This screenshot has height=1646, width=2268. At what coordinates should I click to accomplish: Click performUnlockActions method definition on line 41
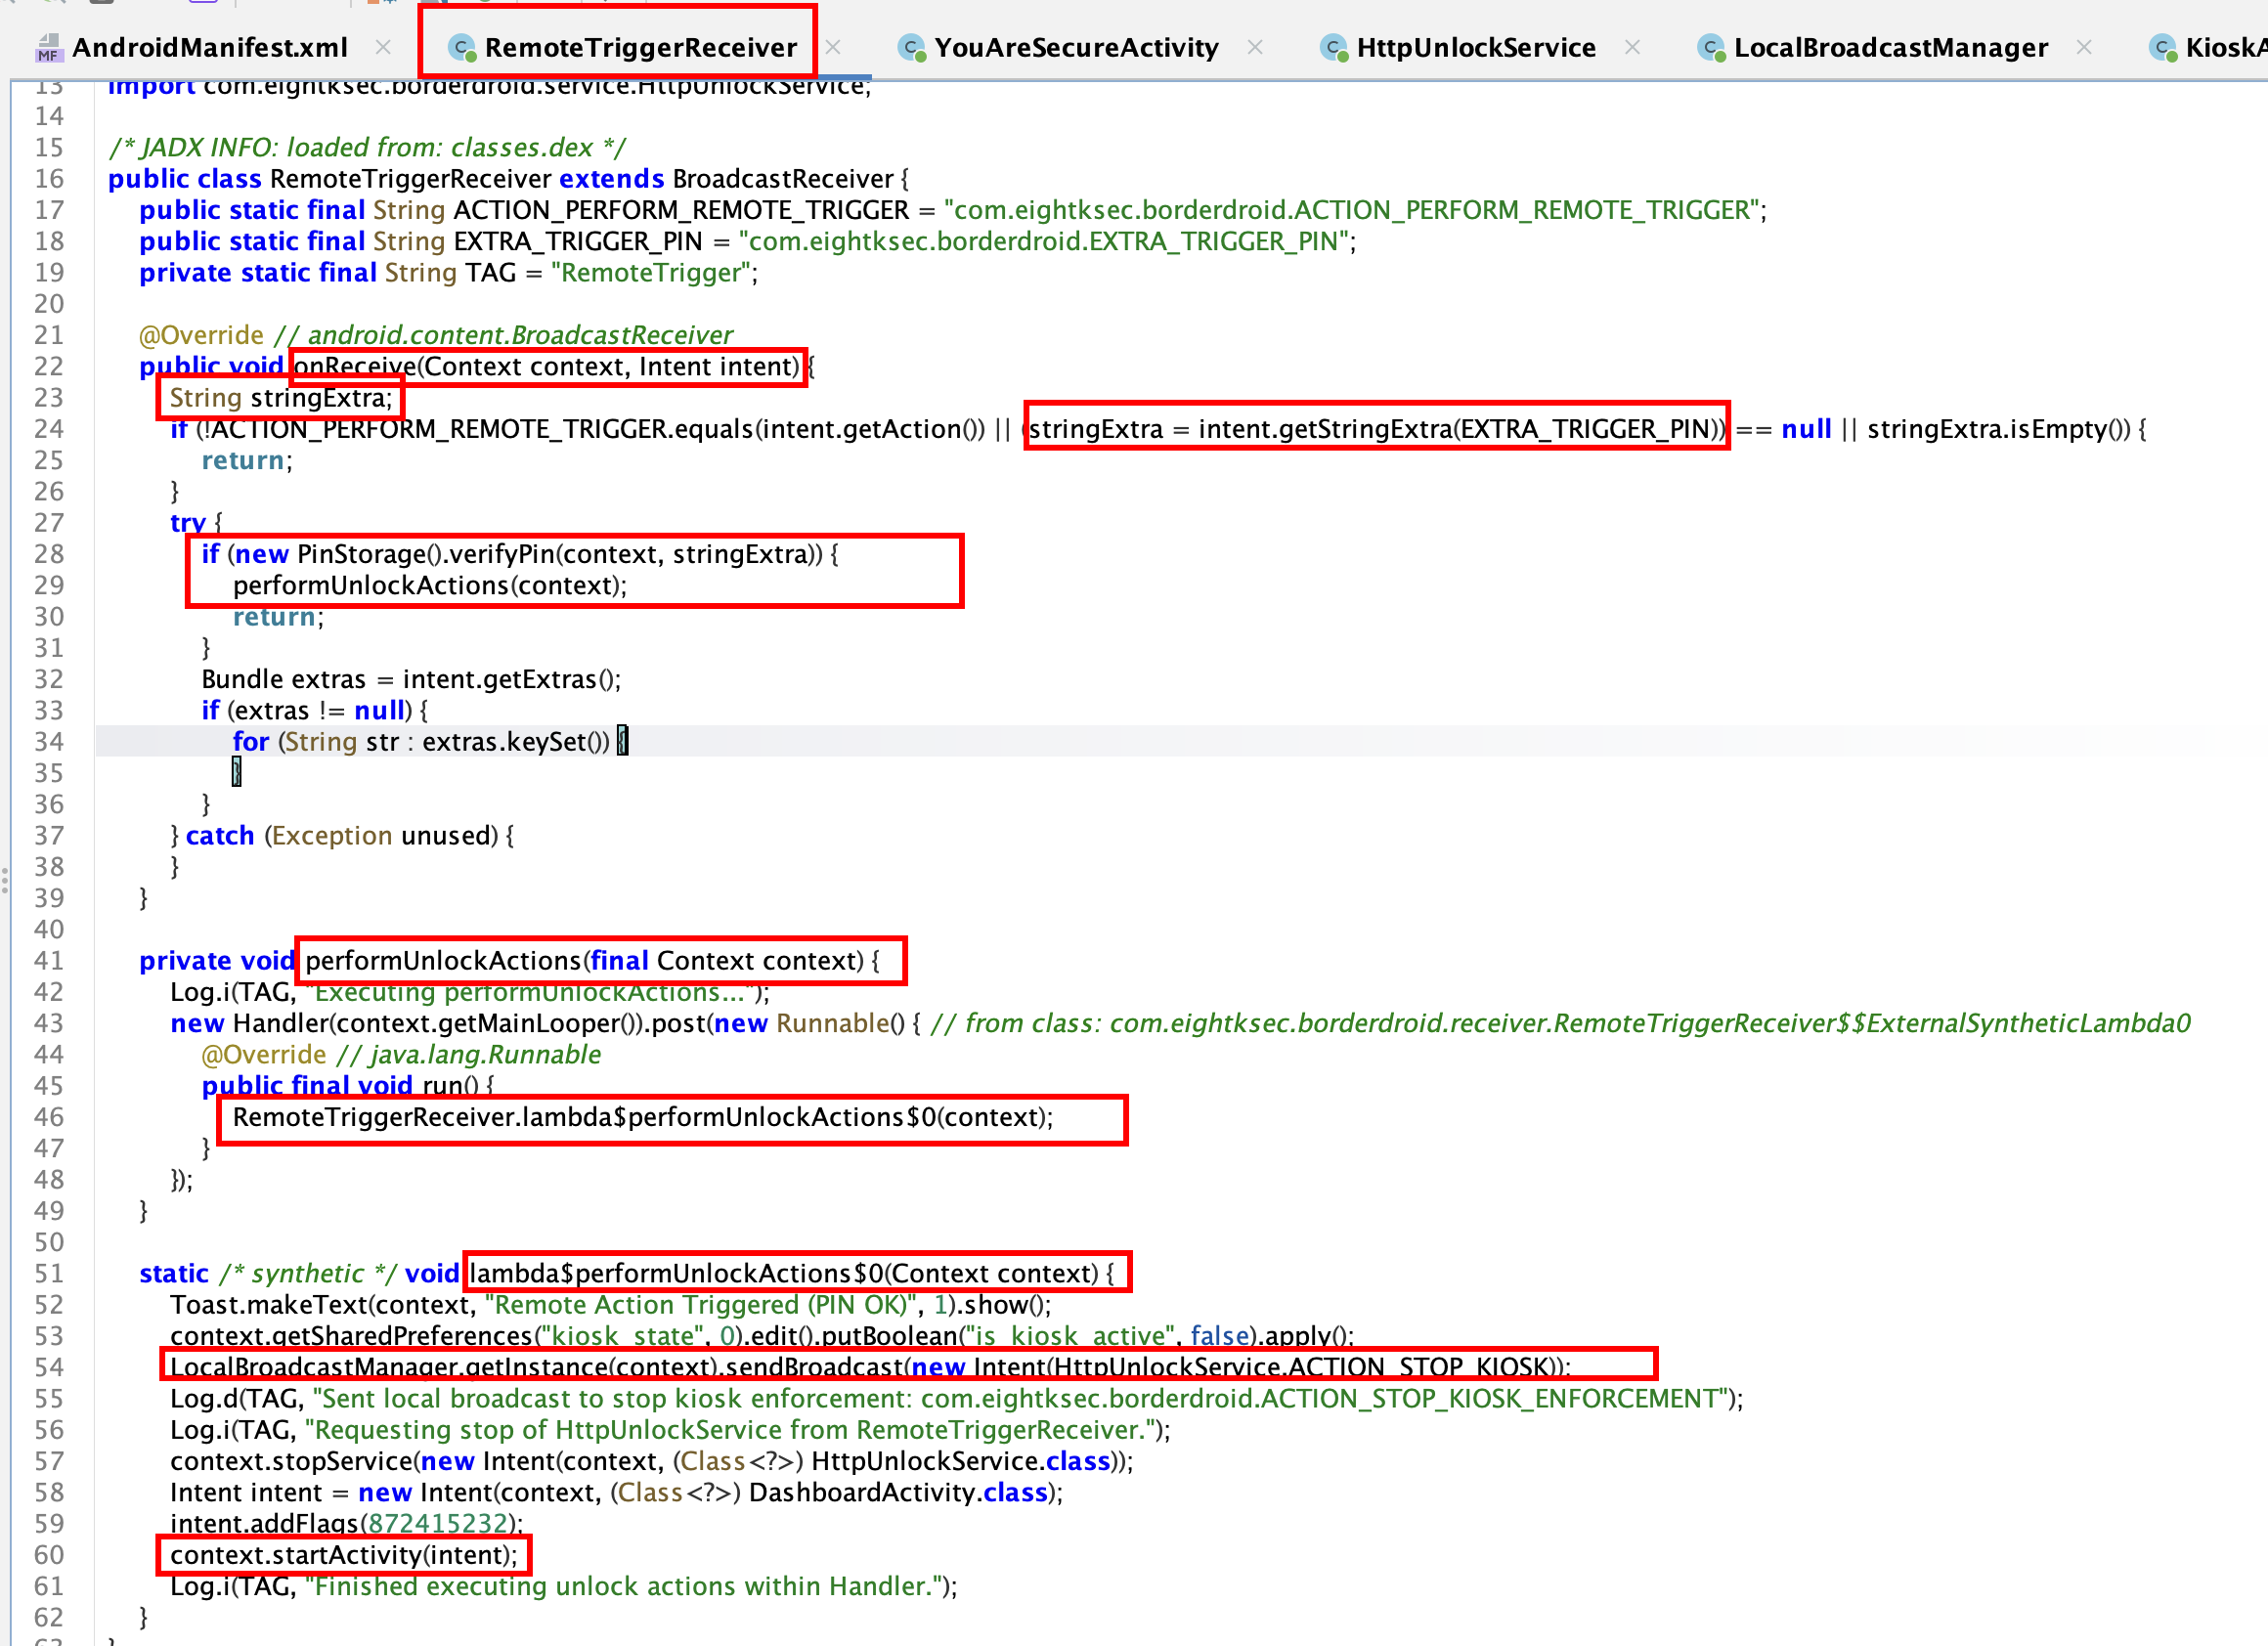coord(443,961)
